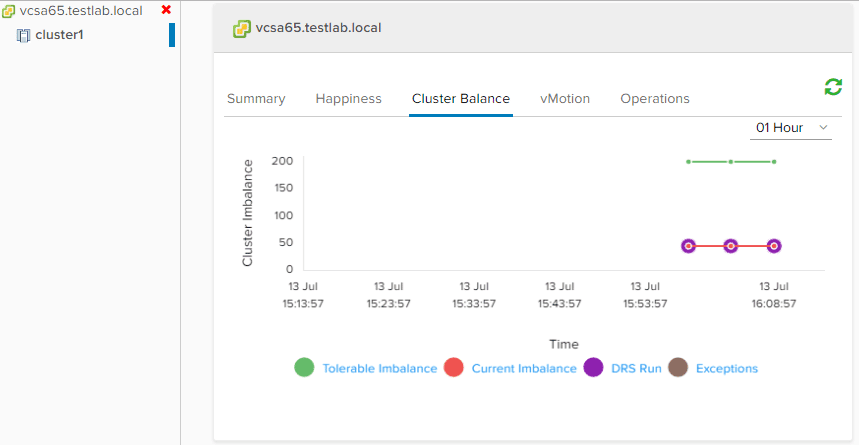Toggle the red Current Imbalance legend circle
The width and height of the screenshot is (859, 445).
click(454, 367)
